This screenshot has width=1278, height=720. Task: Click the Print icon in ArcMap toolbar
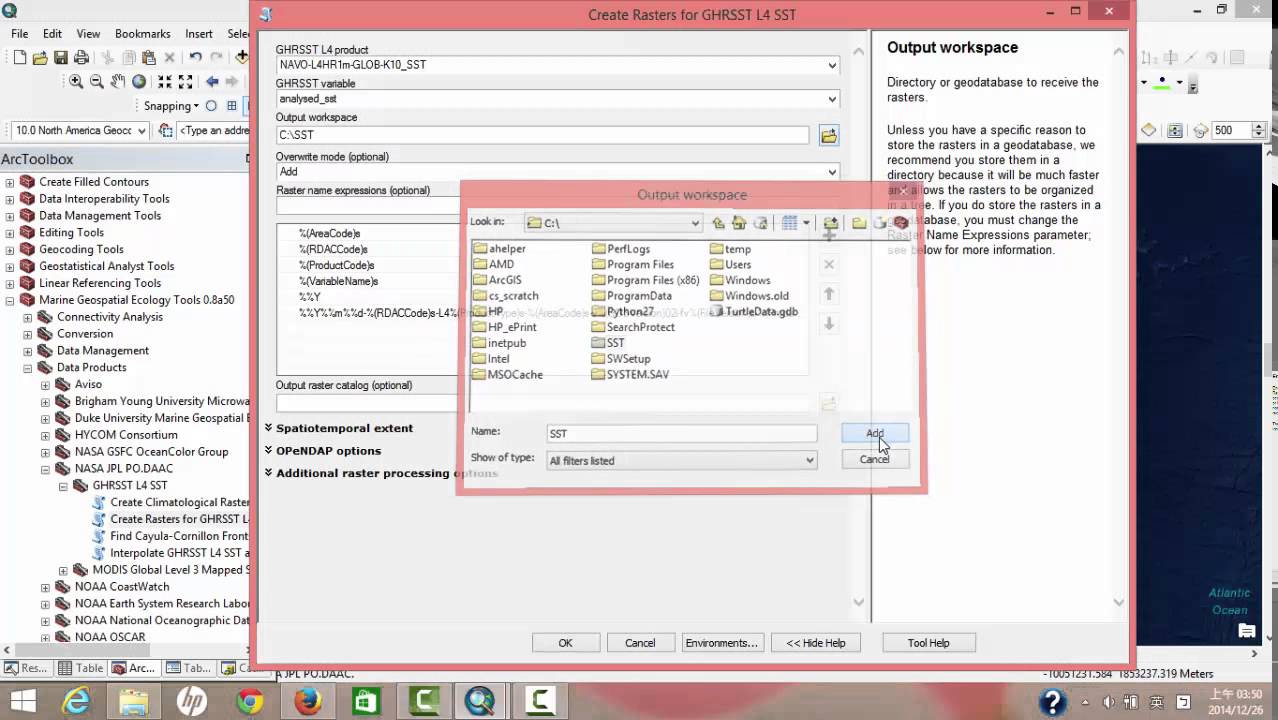point(82,58)
